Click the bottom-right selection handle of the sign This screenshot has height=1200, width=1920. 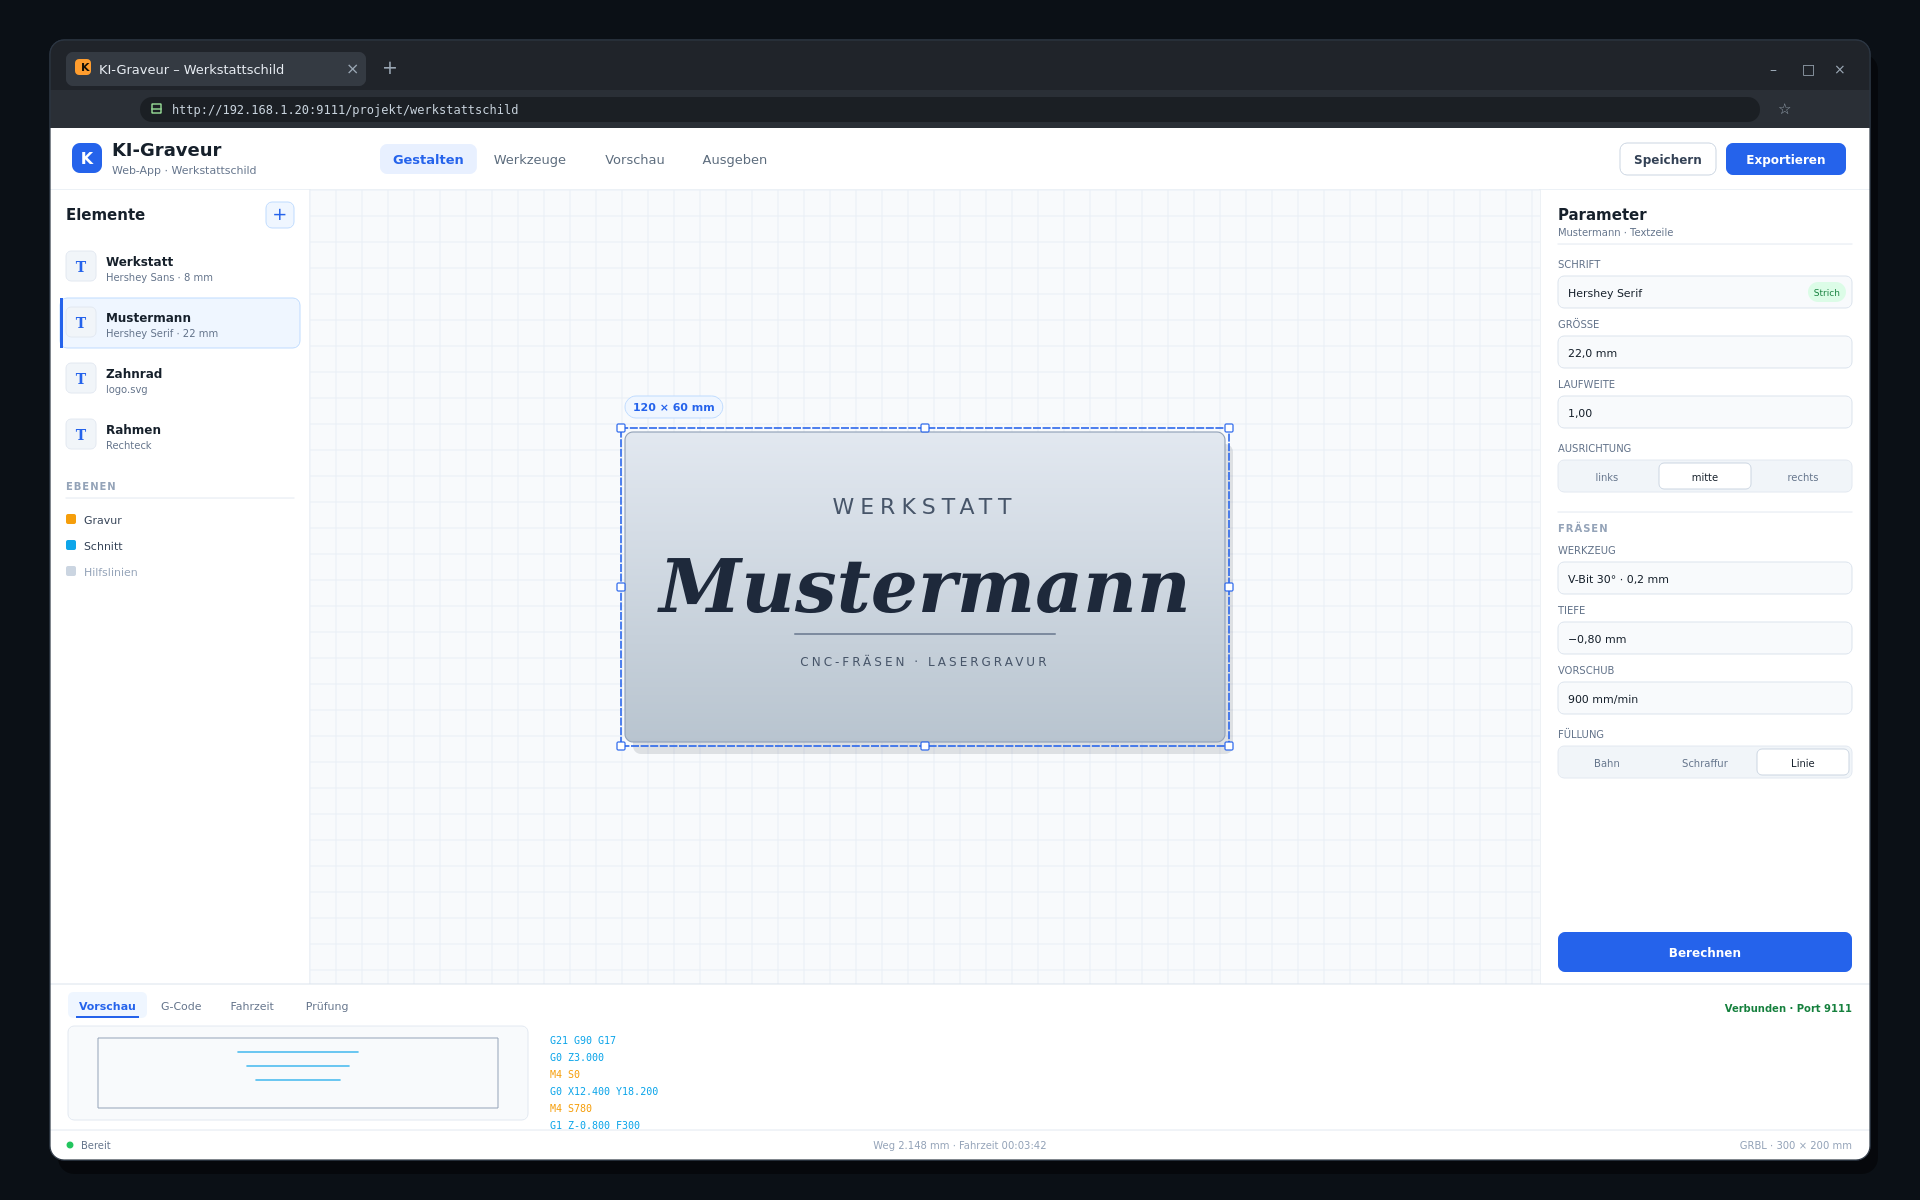click(1229, 746)
